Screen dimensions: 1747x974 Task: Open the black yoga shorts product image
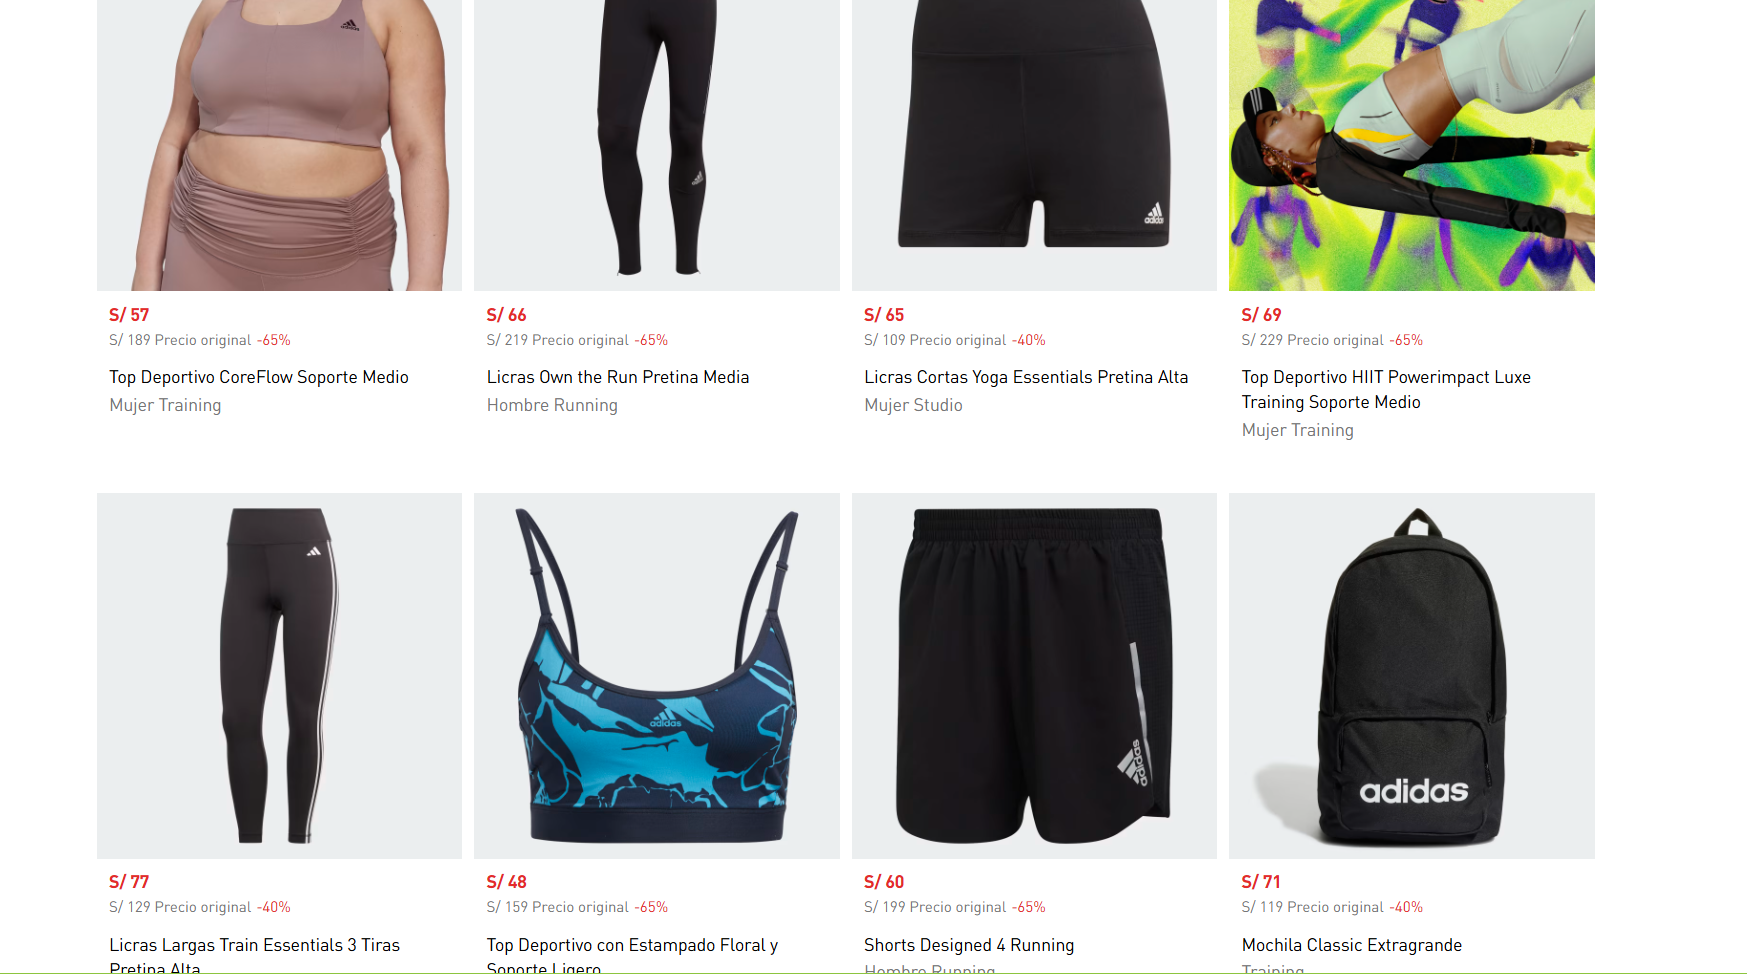coord(1034,145)
